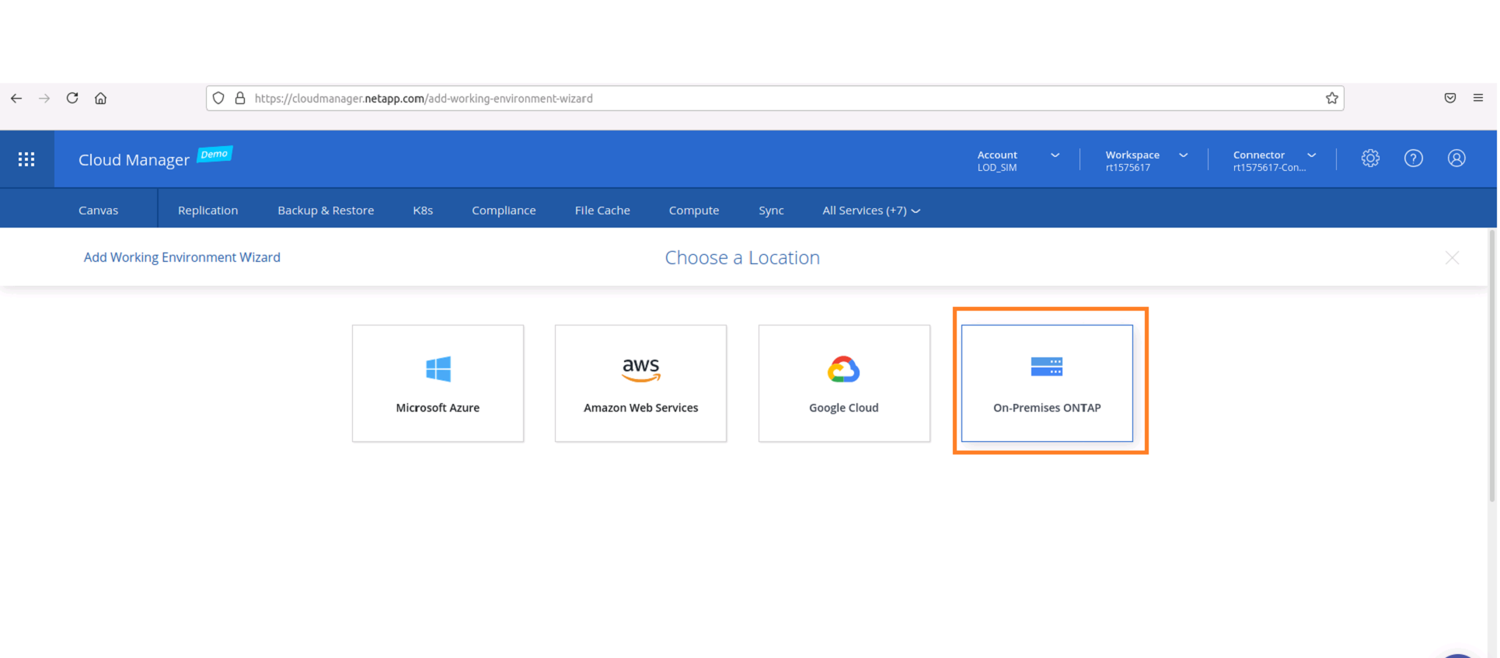Click the browser back arrow
Screen dimensions: 1500x658
click(x=16, y=98)
